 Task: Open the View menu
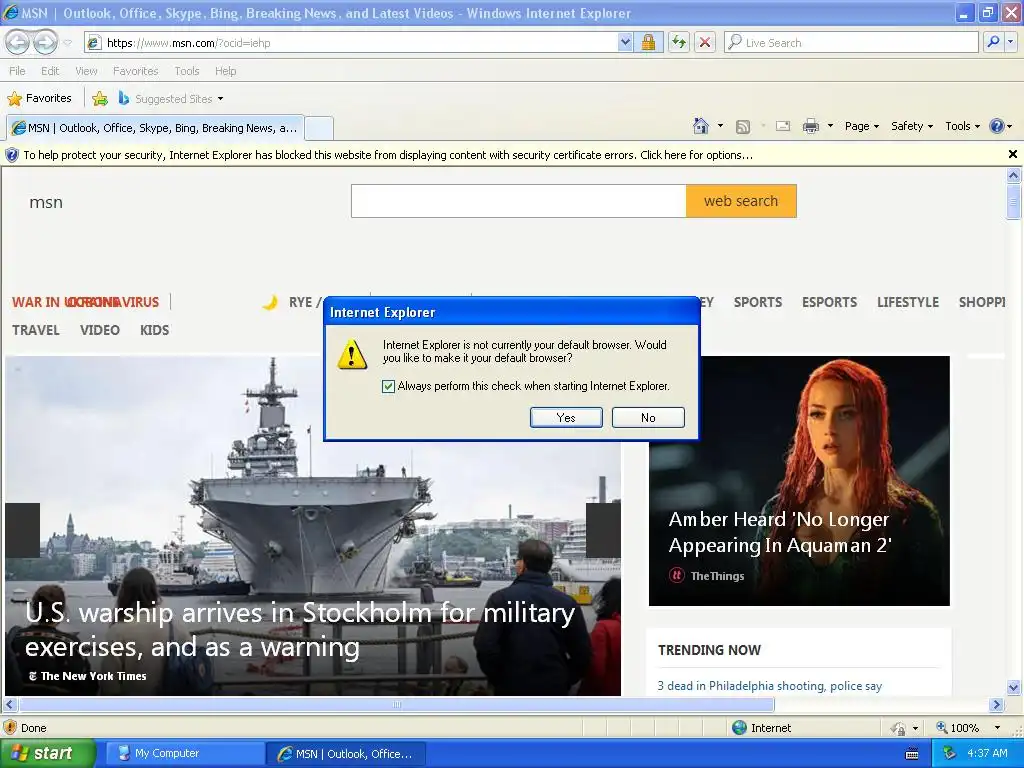click(86, 71)
